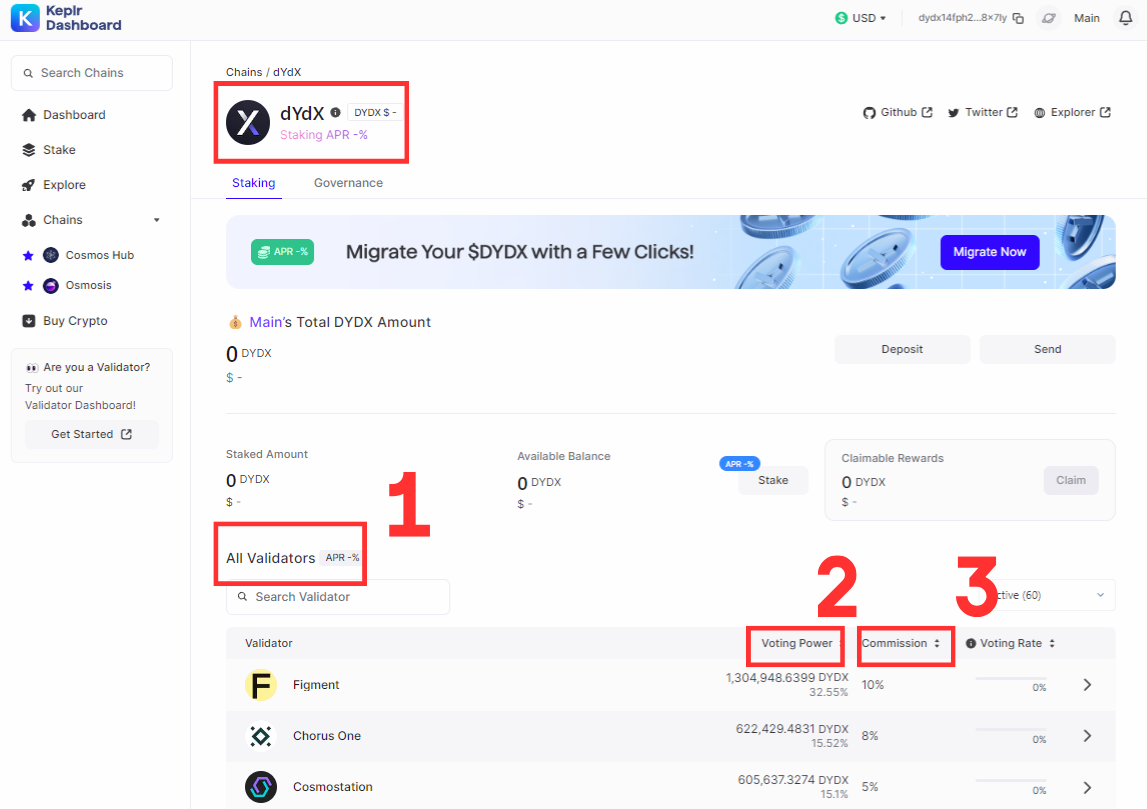Open the Github link
The image size is (1147, 809).
coord(897,113)
